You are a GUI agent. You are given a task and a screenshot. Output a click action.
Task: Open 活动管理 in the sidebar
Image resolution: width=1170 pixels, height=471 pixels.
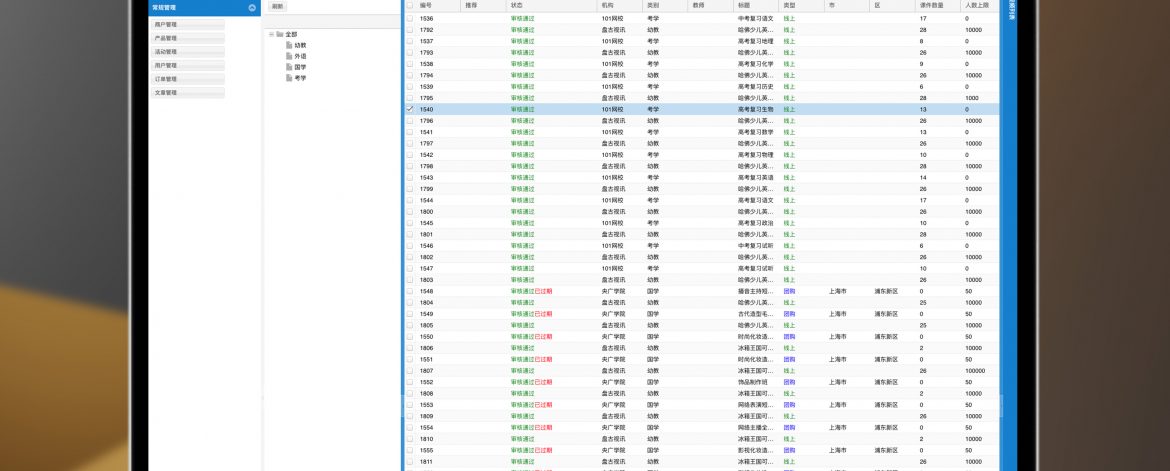click(x=187, y=52)
